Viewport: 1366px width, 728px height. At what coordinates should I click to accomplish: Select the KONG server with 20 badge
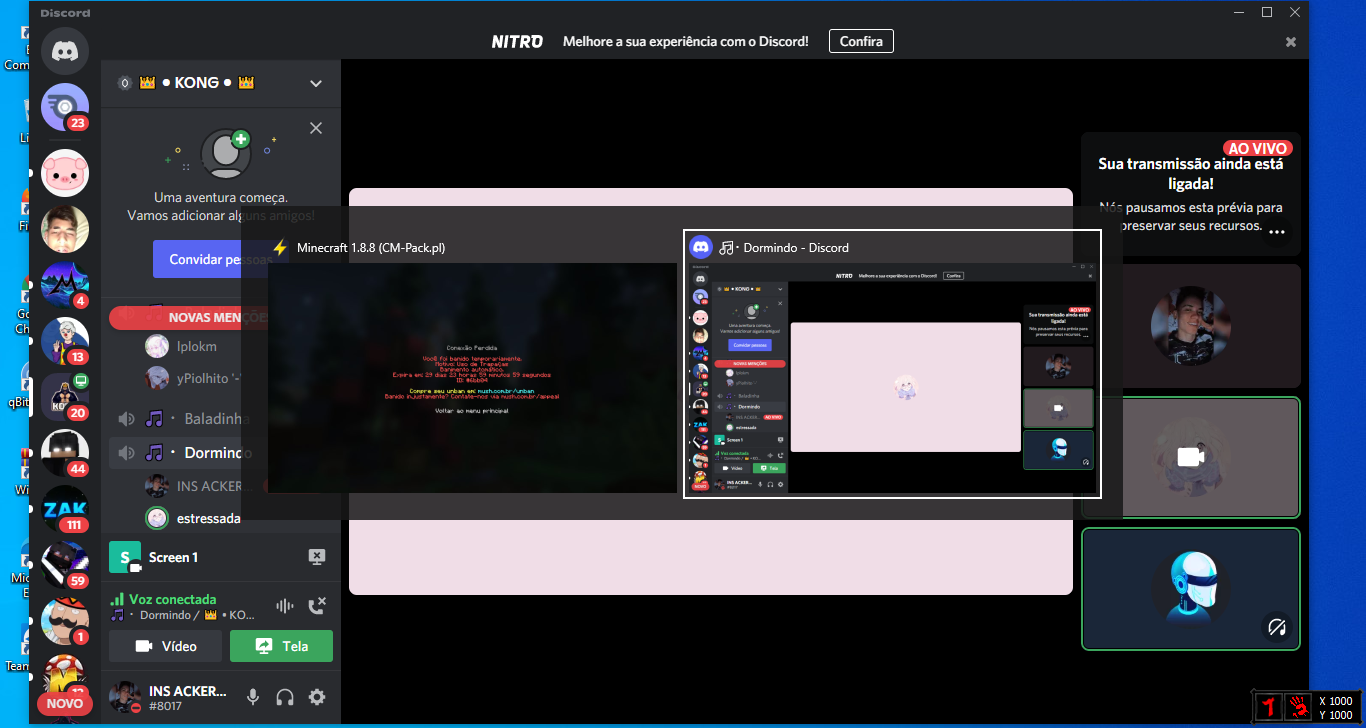pos(65,396)
